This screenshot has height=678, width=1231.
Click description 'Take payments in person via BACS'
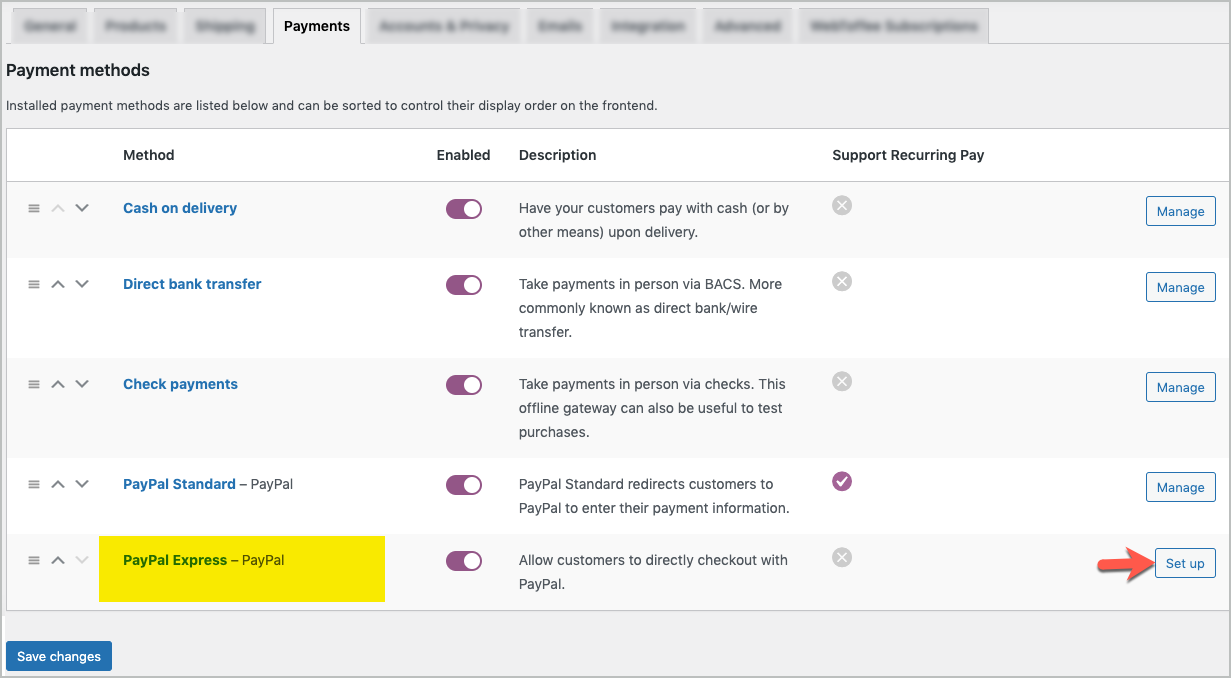coord(651,308)
